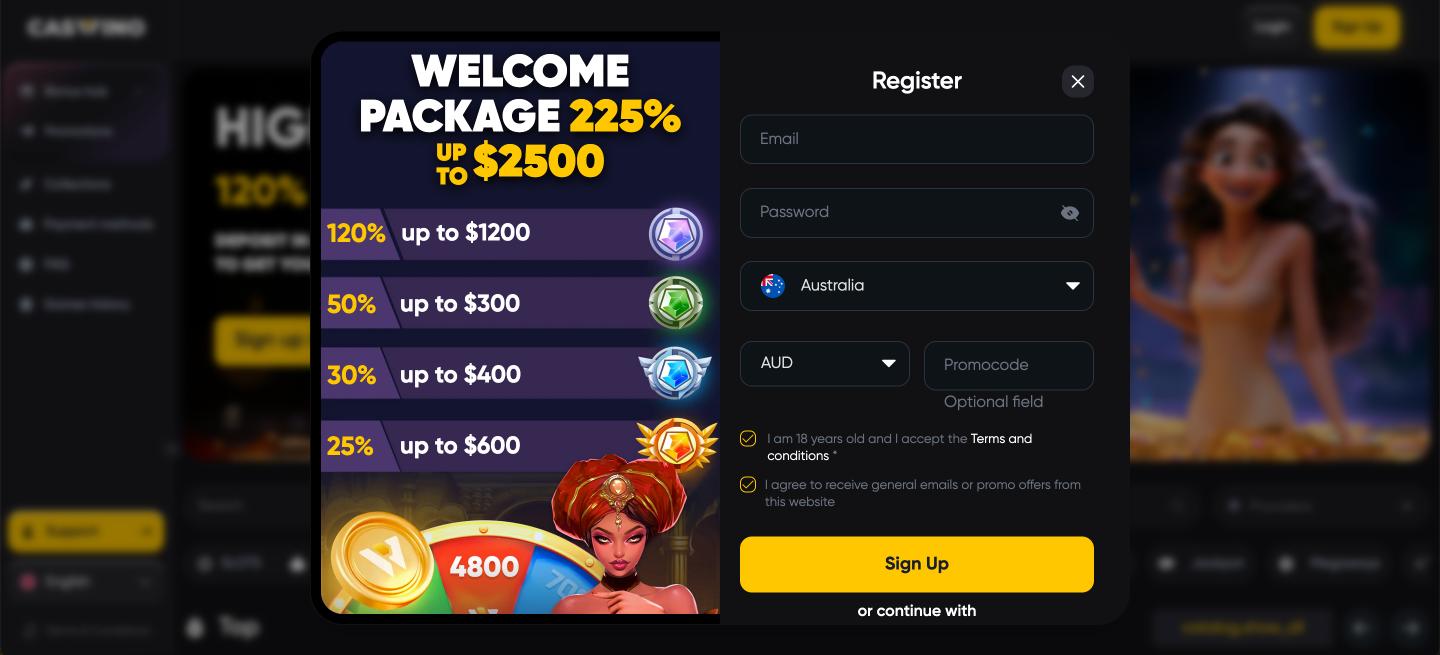Close the Register dialog
Screen dimensions: 1440x655
pos(1077,82)
